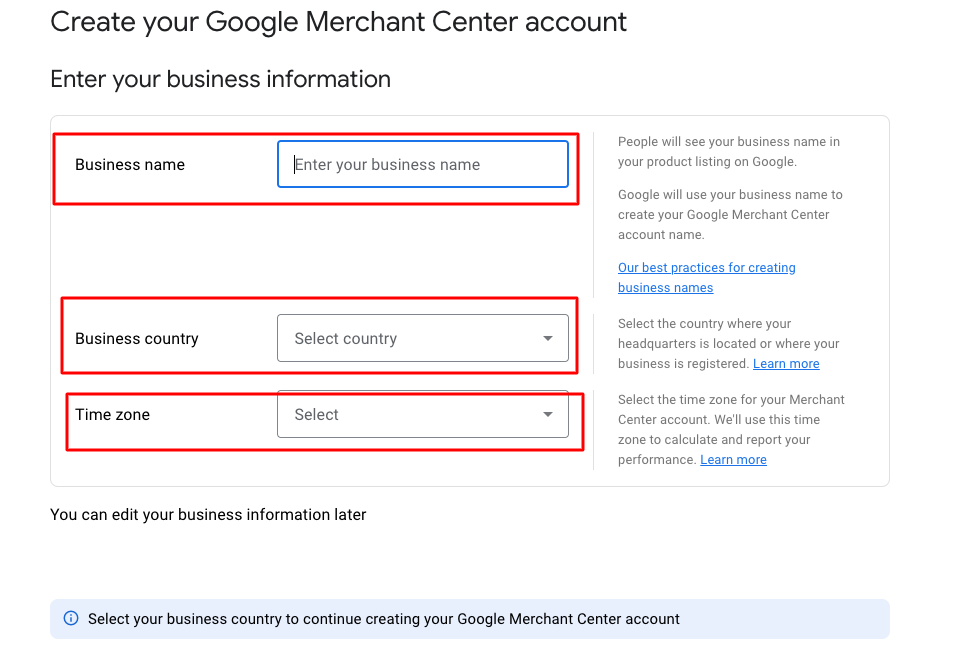Click the "Business country" field label

(137, 339)
